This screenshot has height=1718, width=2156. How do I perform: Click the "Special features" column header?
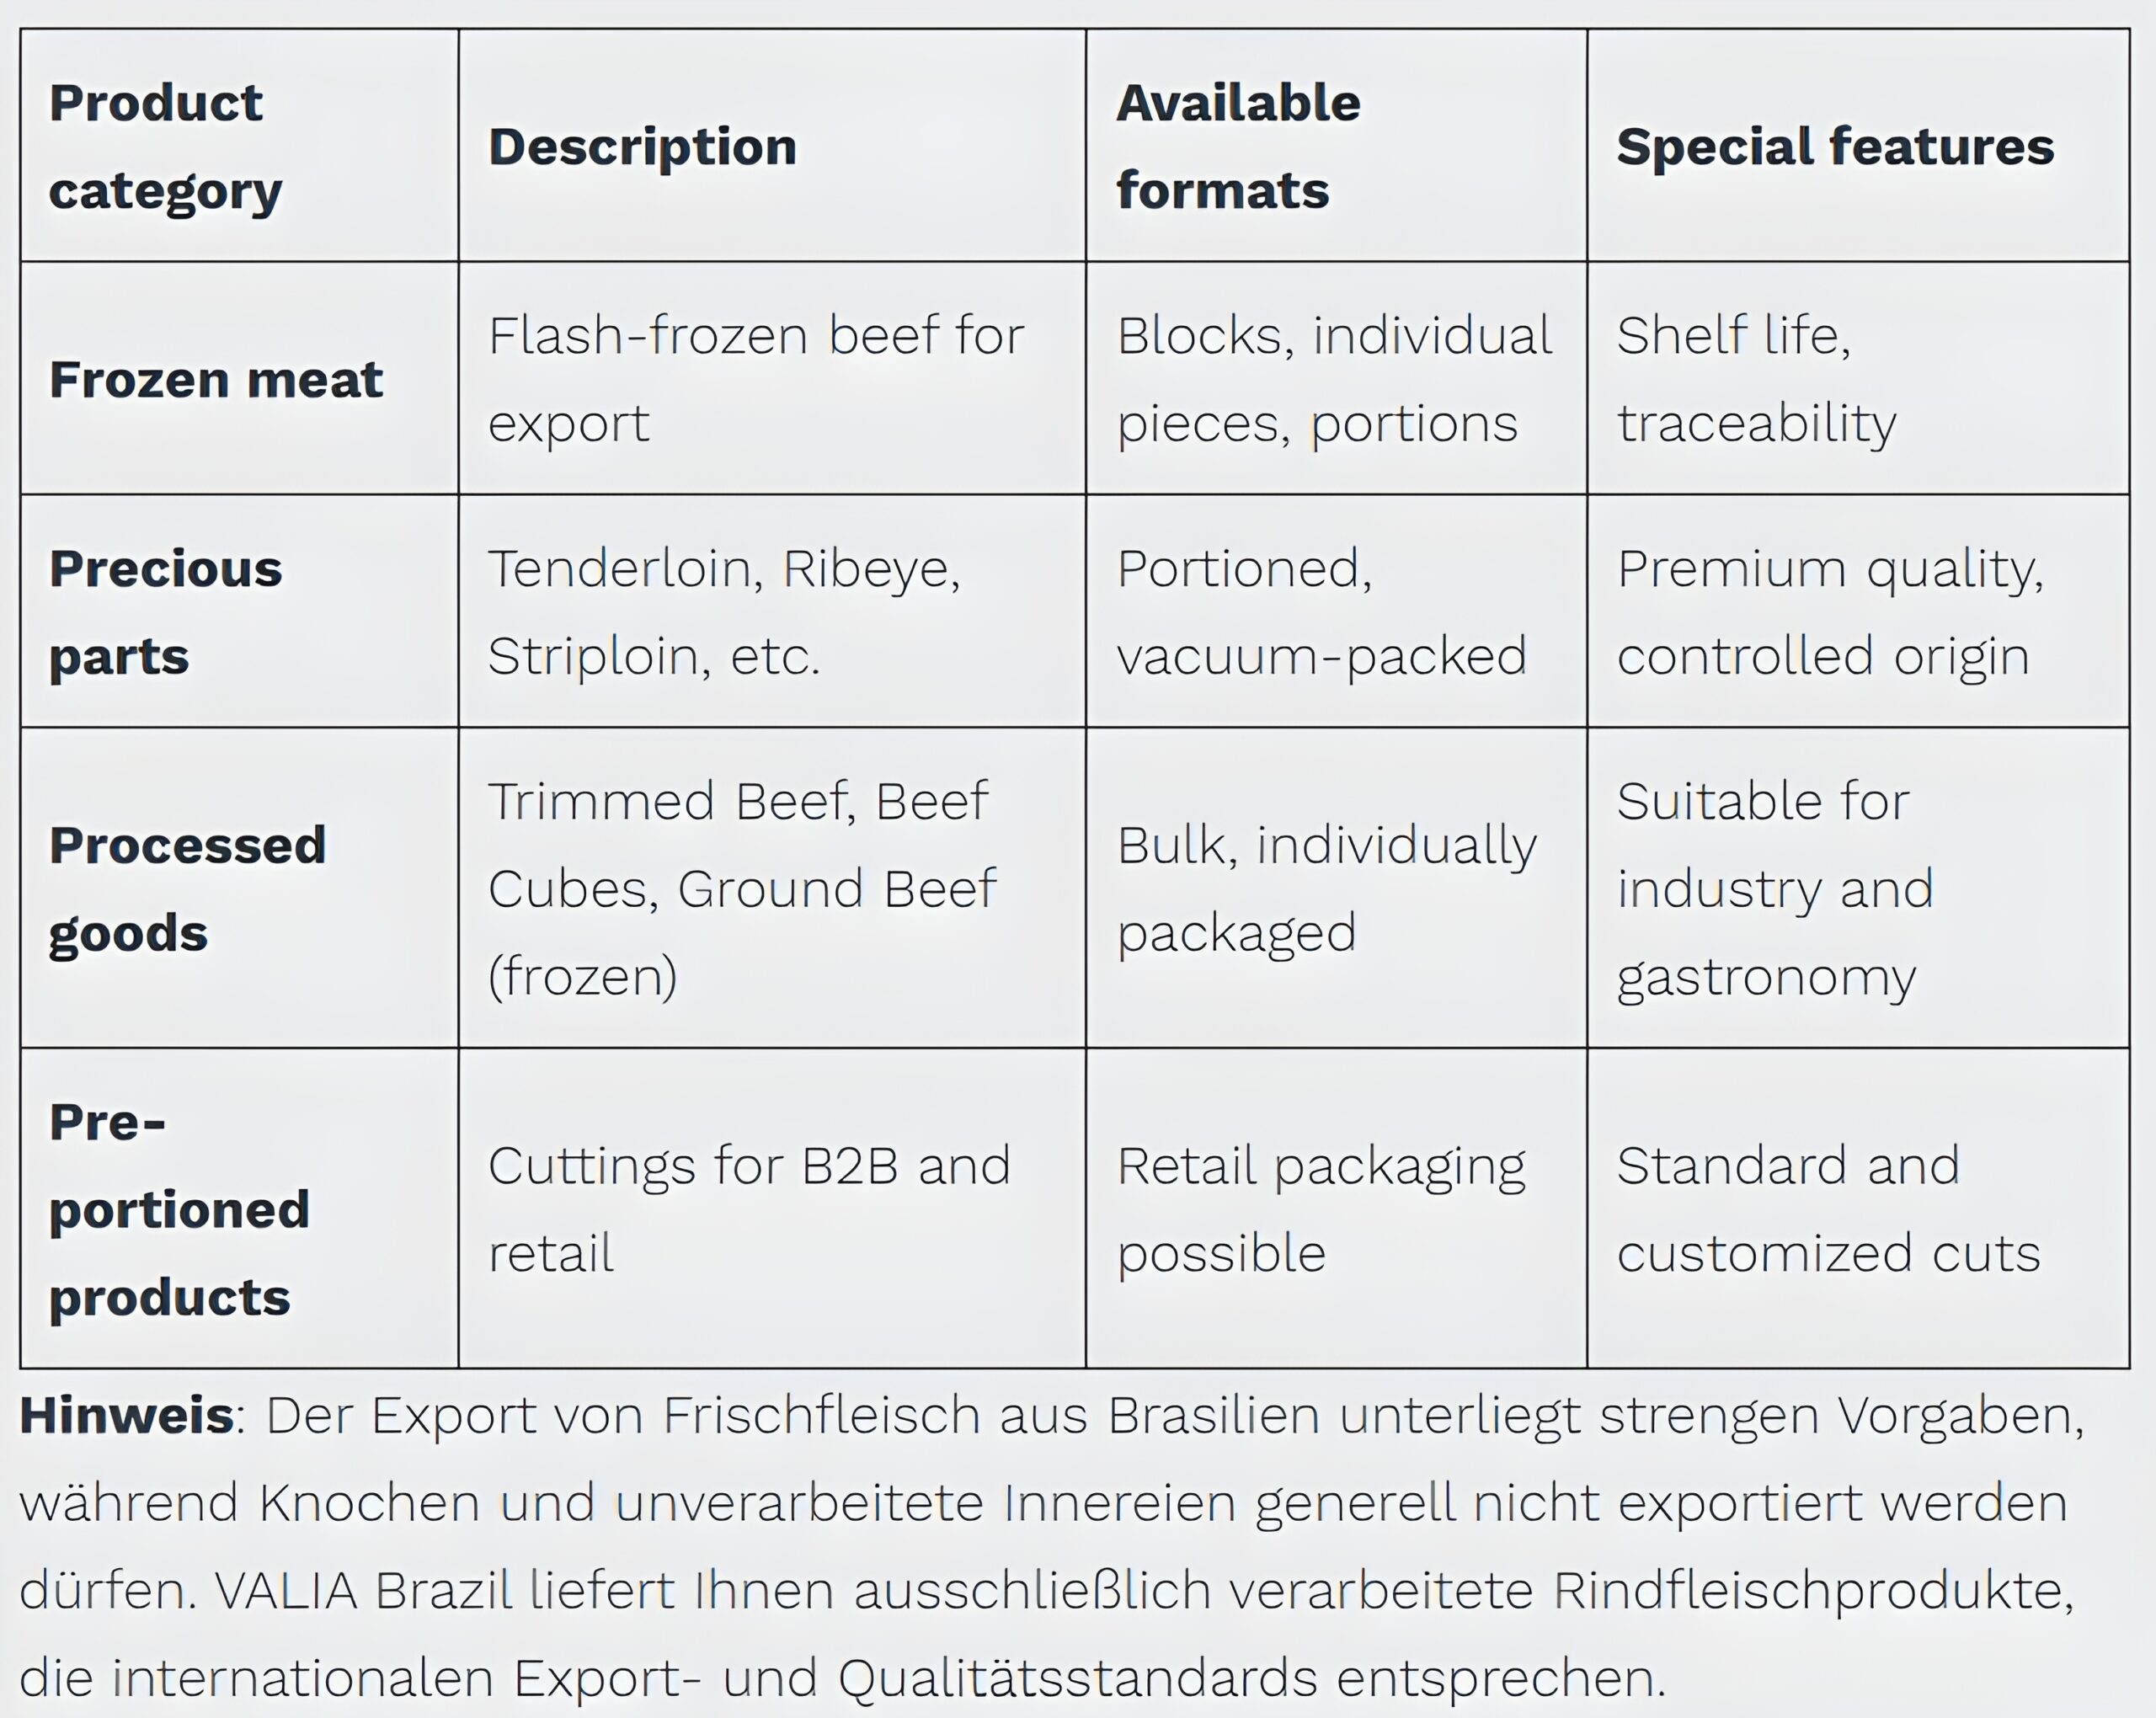[1835, 146]
